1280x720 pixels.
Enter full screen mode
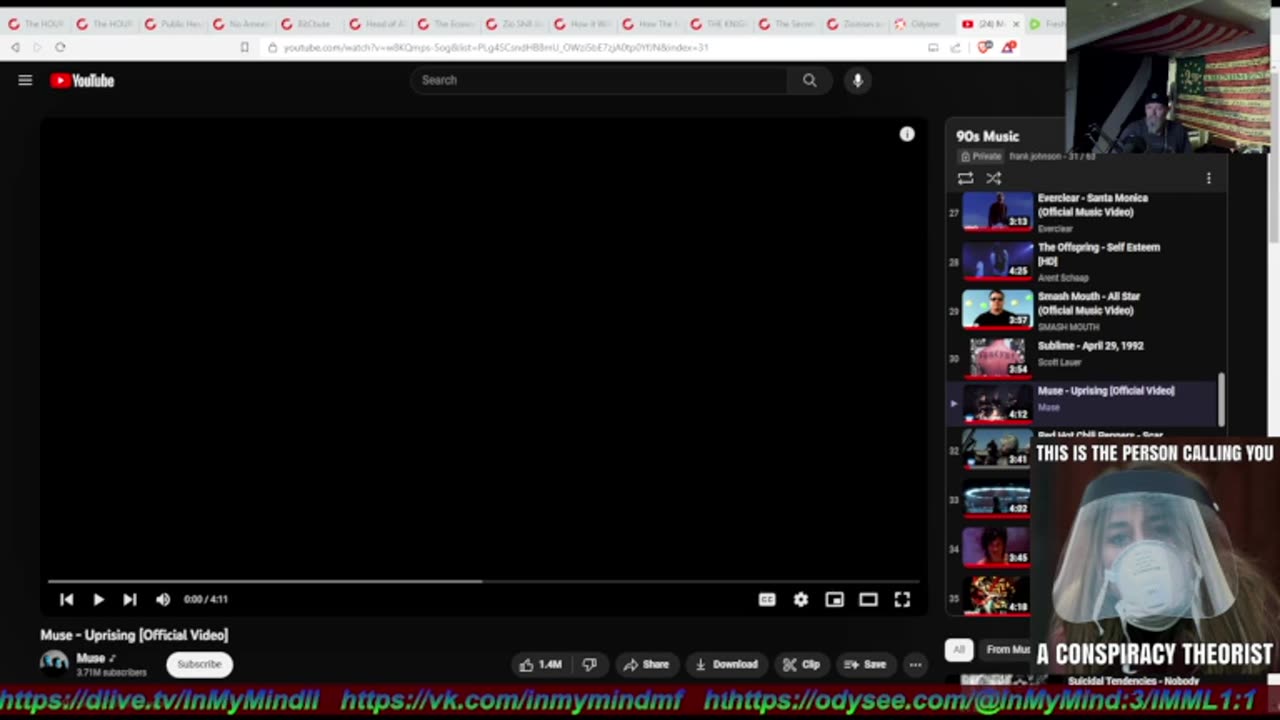coord(902,599)
